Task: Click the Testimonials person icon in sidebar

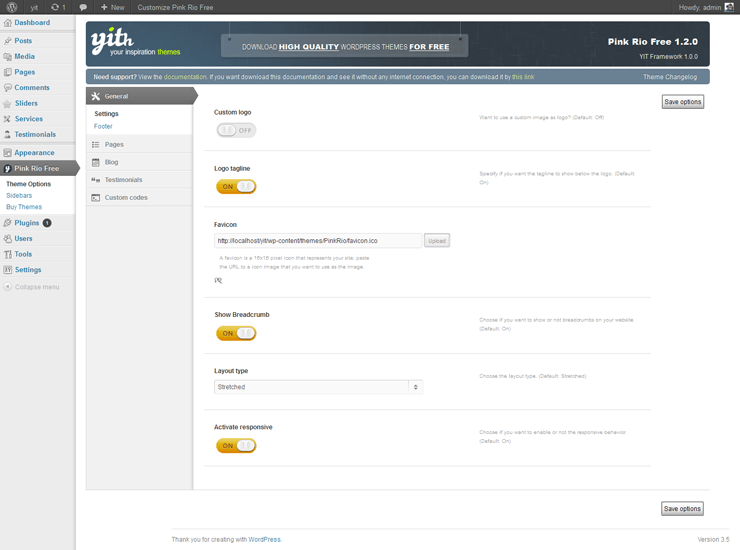Action: point(8,135)
